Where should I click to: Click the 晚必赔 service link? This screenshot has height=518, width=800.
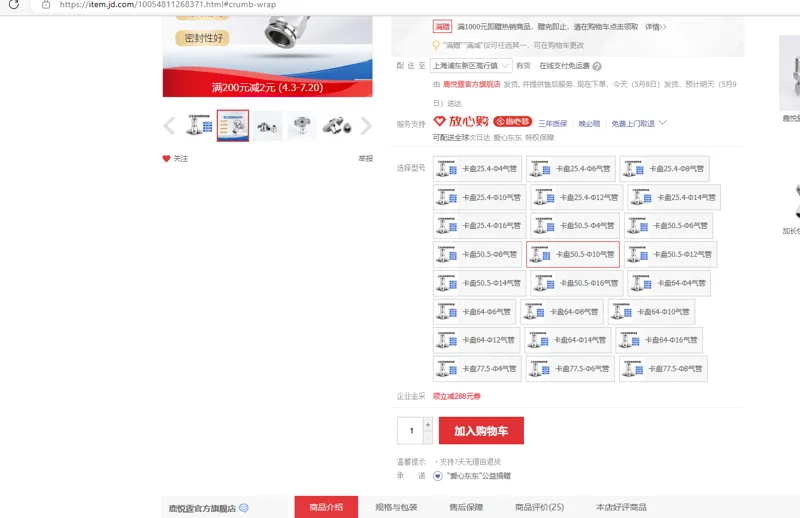[x=589, y=124]
